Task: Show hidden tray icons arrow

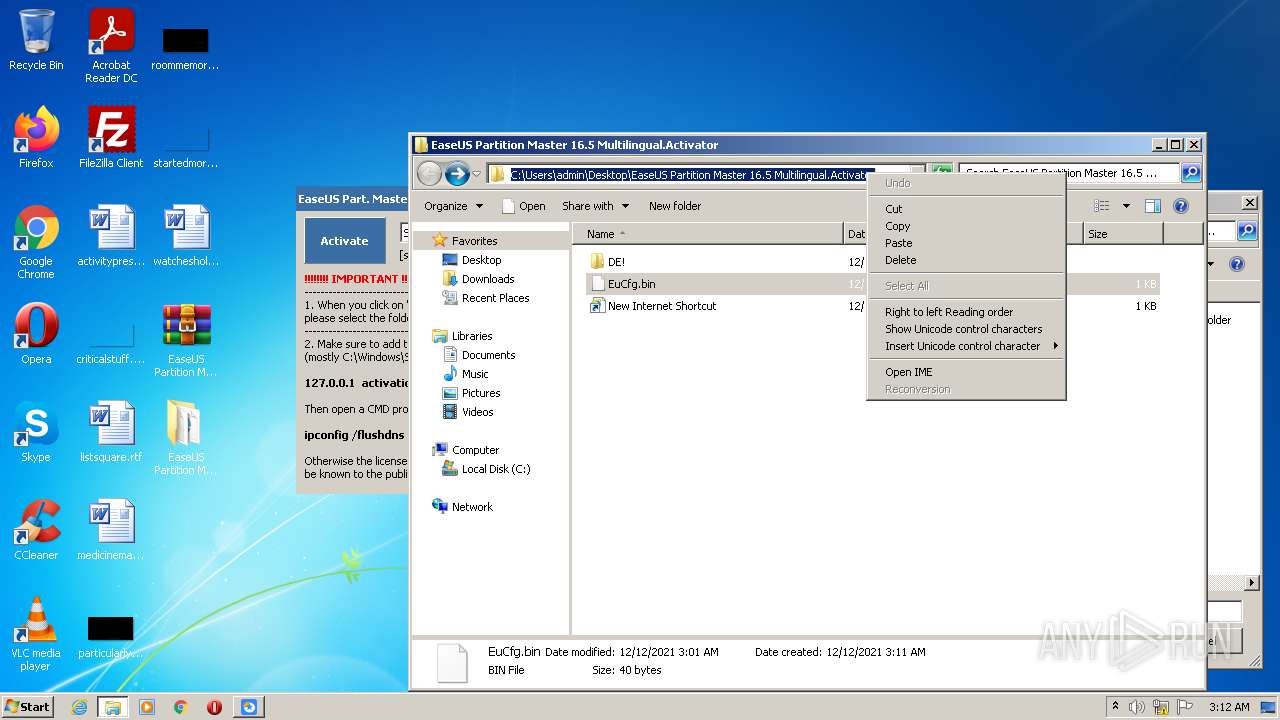Action: (1115, 707)
